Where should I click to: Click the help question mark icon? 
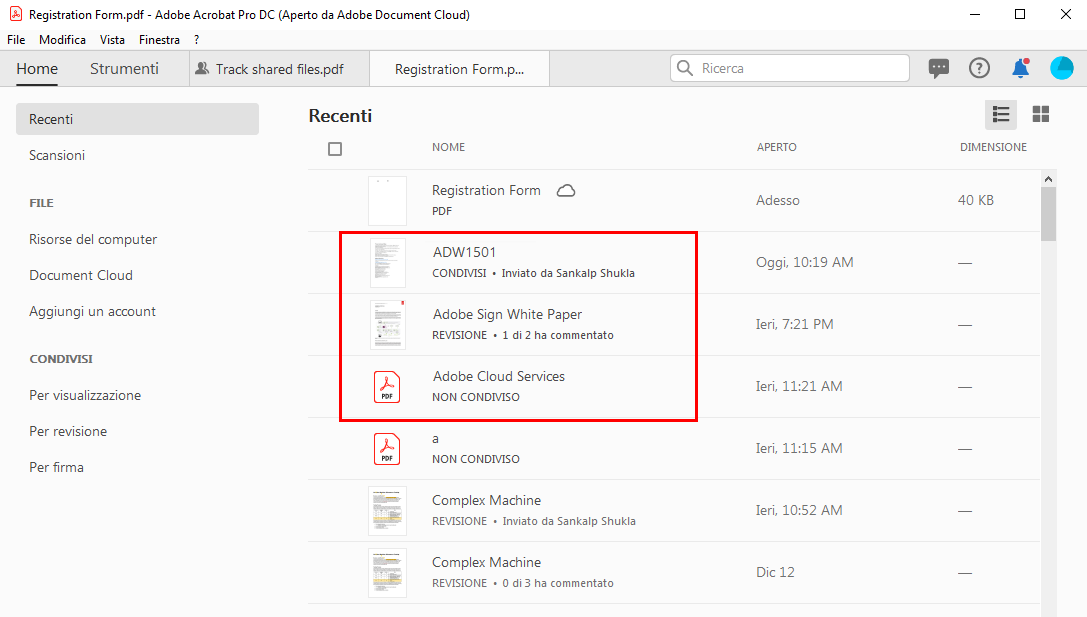click(979, 68)
